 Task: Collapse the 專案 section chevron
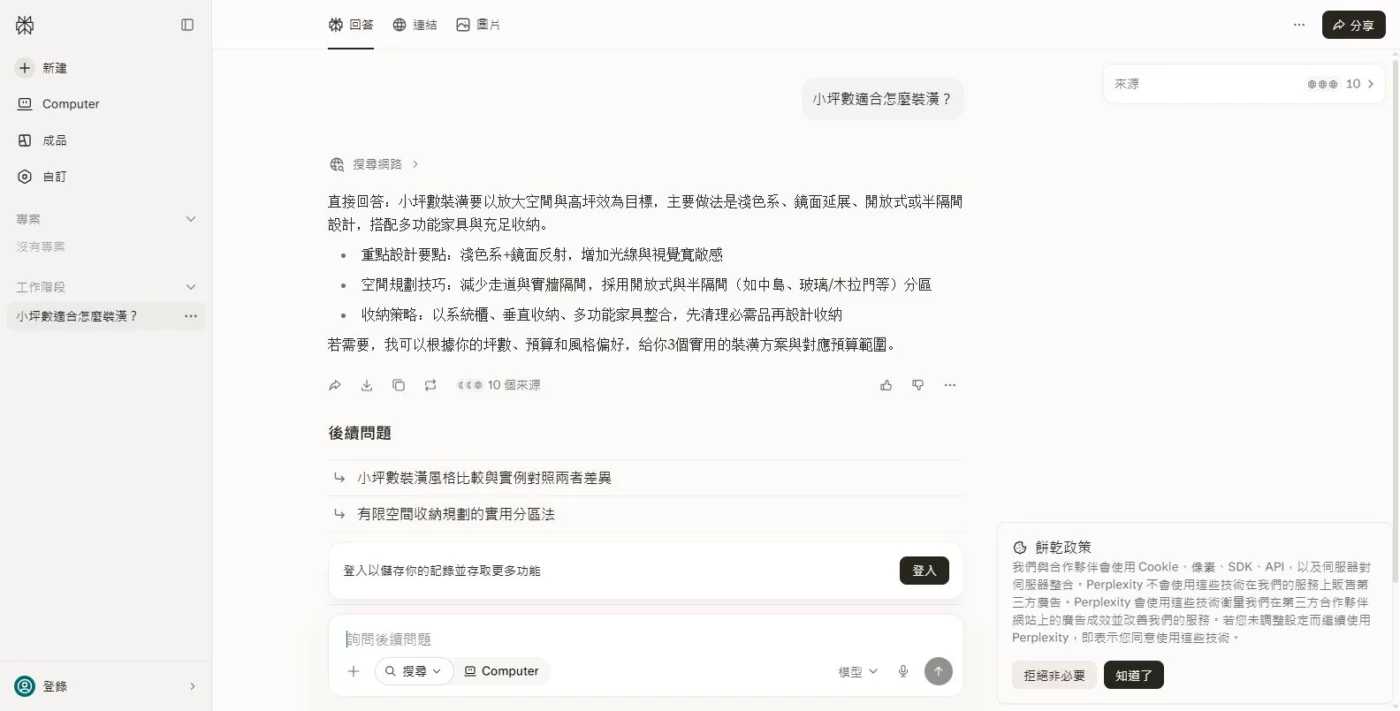(191, 219)
